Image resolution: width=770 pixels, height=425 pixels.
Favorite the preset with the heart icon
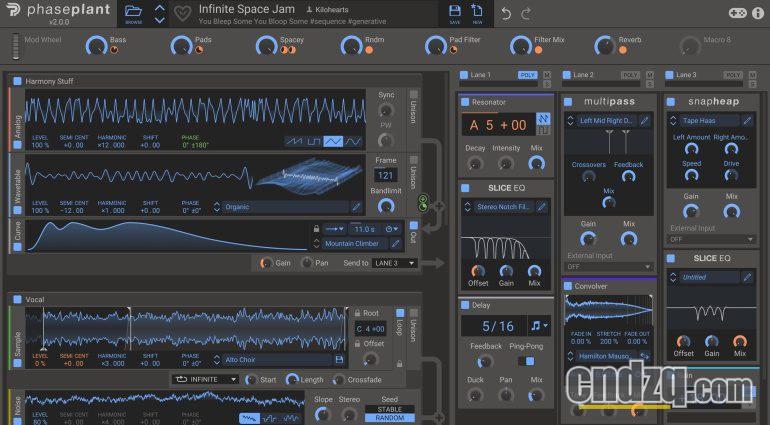(183, 14)
